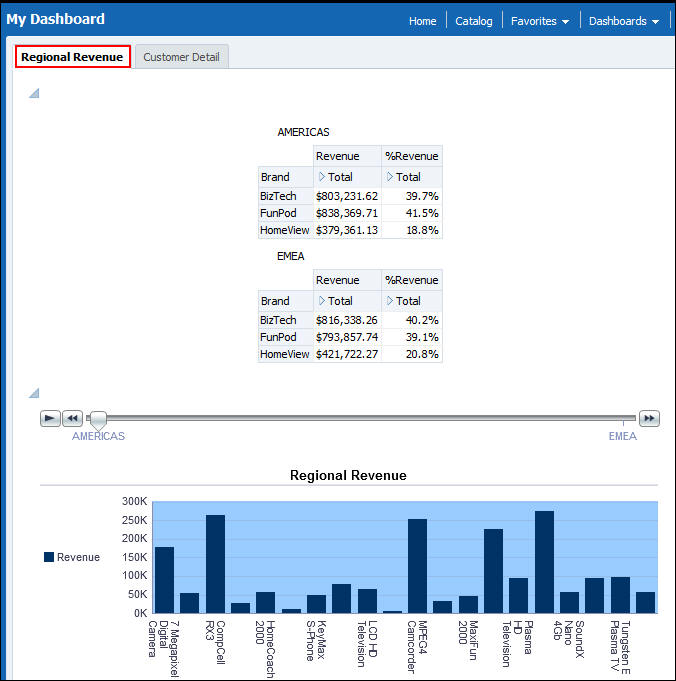This screenshot has width=676, height=681.
Task: Click the Revenue legend color swatch
Action: pyautogui.click(x=49, y=557)
